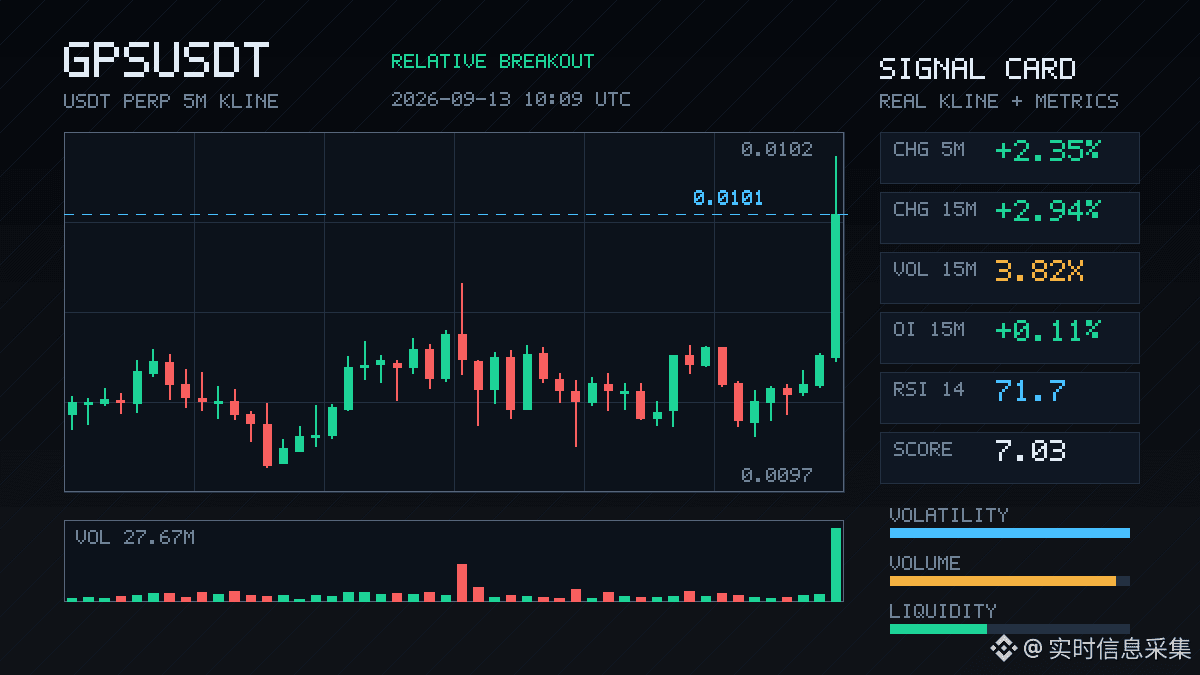Click the LIQUIDITY green bar
The height and width of the screenshot is (675, 1200).
938,629
